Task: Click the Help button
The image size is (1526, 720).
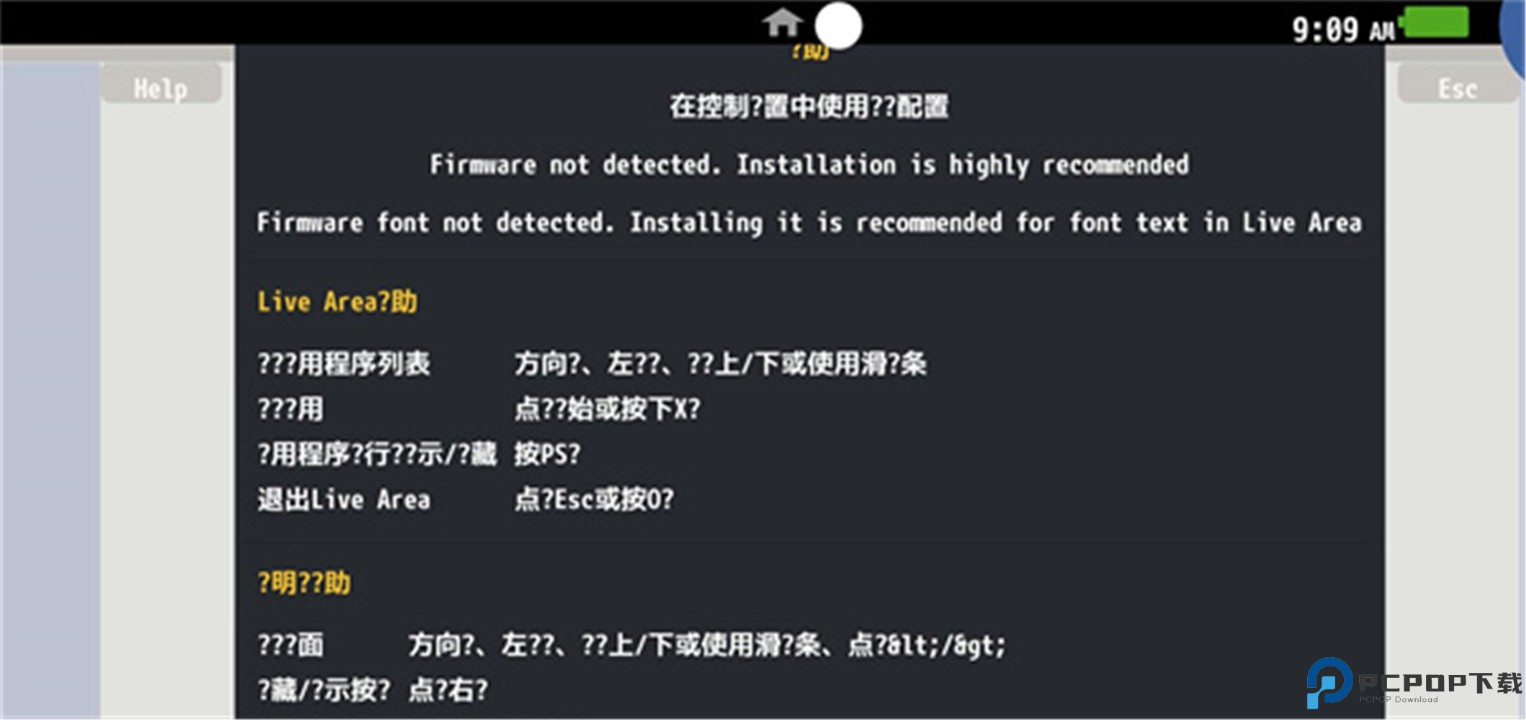Action: point(161,87)
